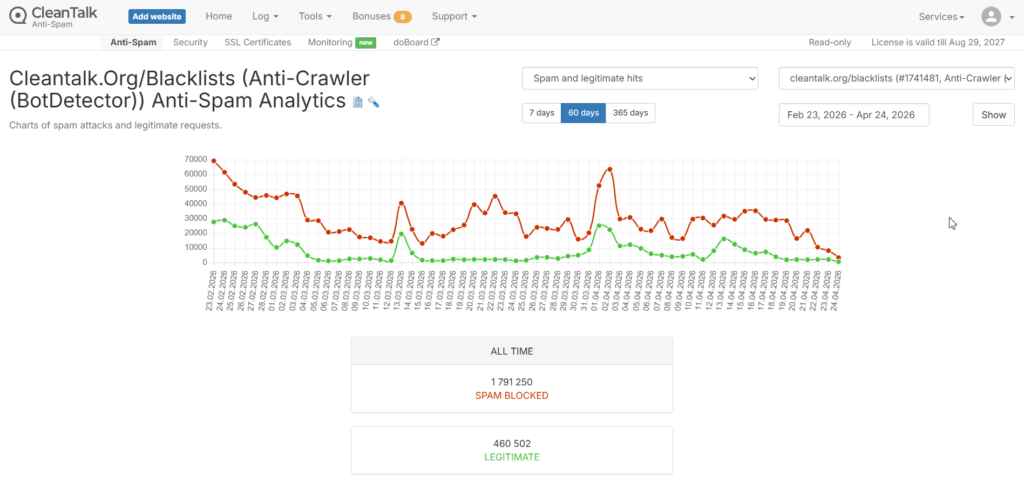This screenshot has height=489, width=1024.
Task: Open the document icon beside Analytics title
Action: click(357, 102)
